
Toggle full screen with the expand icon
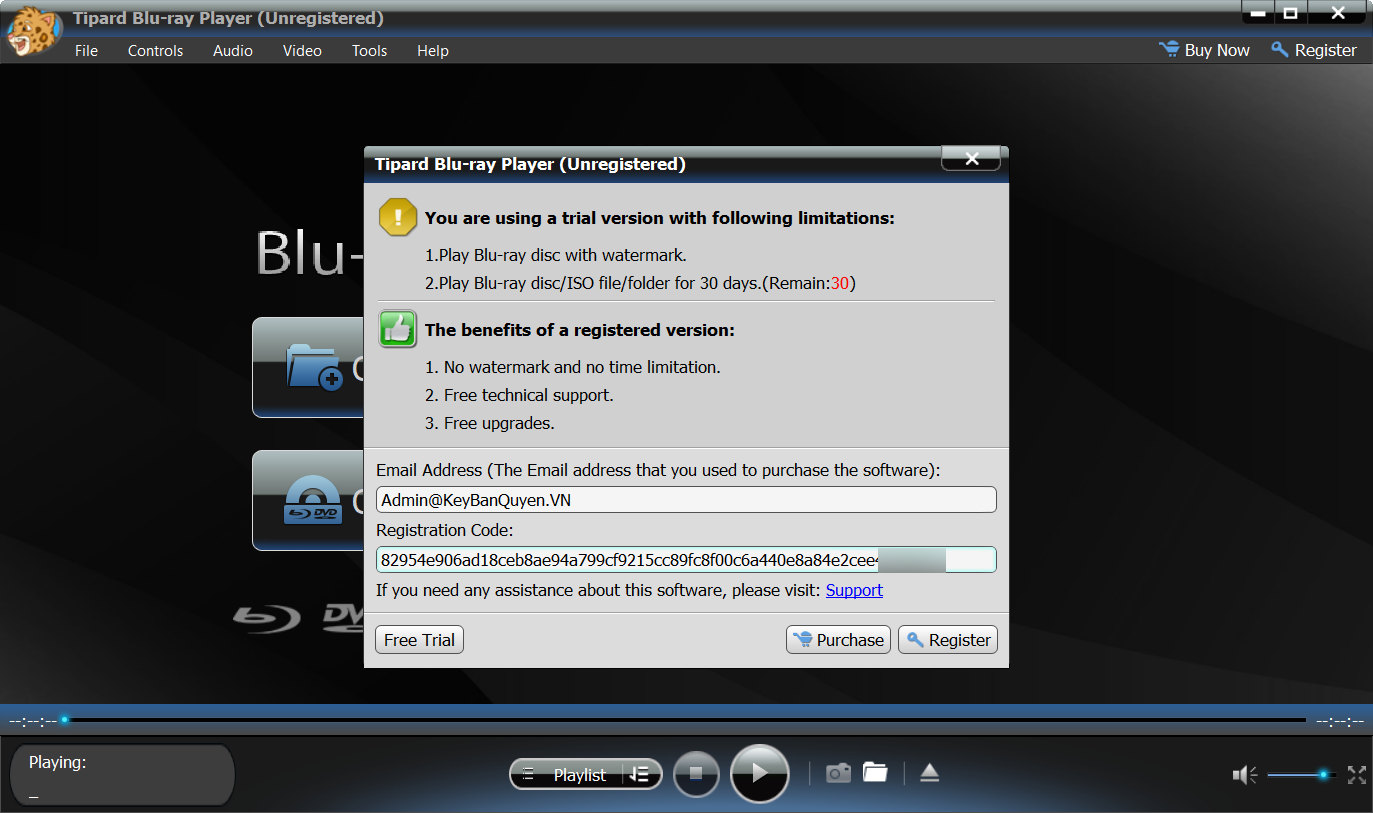click(x=1356, y=774)
